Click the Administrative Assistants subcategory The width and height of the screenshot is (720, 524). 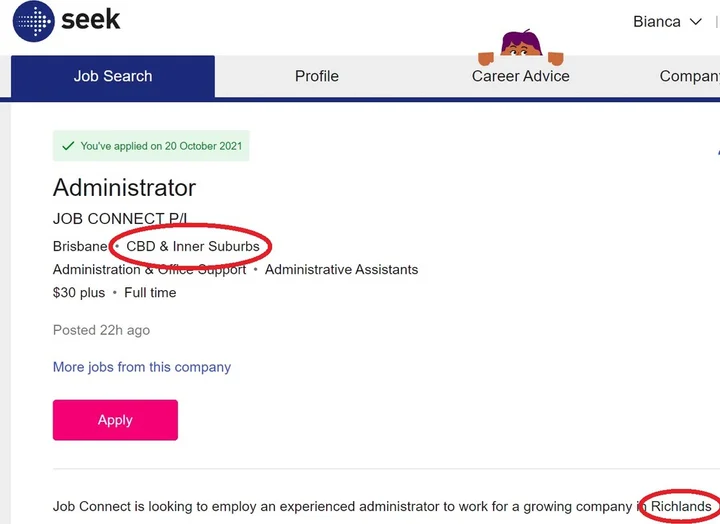342,270
